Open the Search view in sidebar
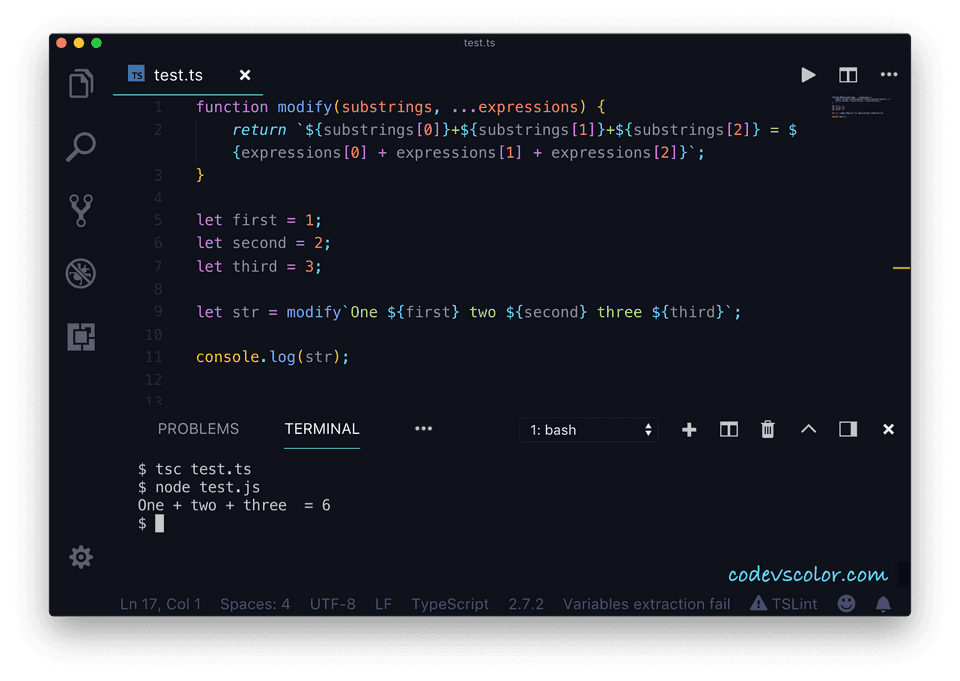 (x=81, y=147)
